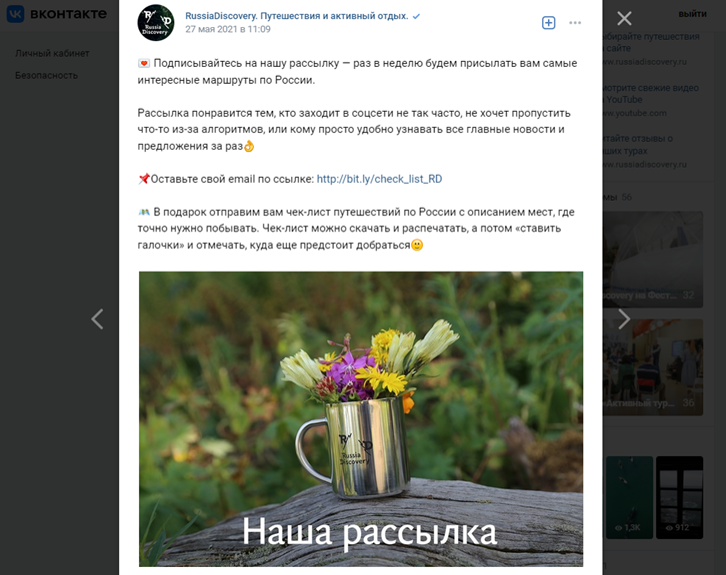Click the выйти logout link
This screenshot has height=575, width=726.
point(693,14)
